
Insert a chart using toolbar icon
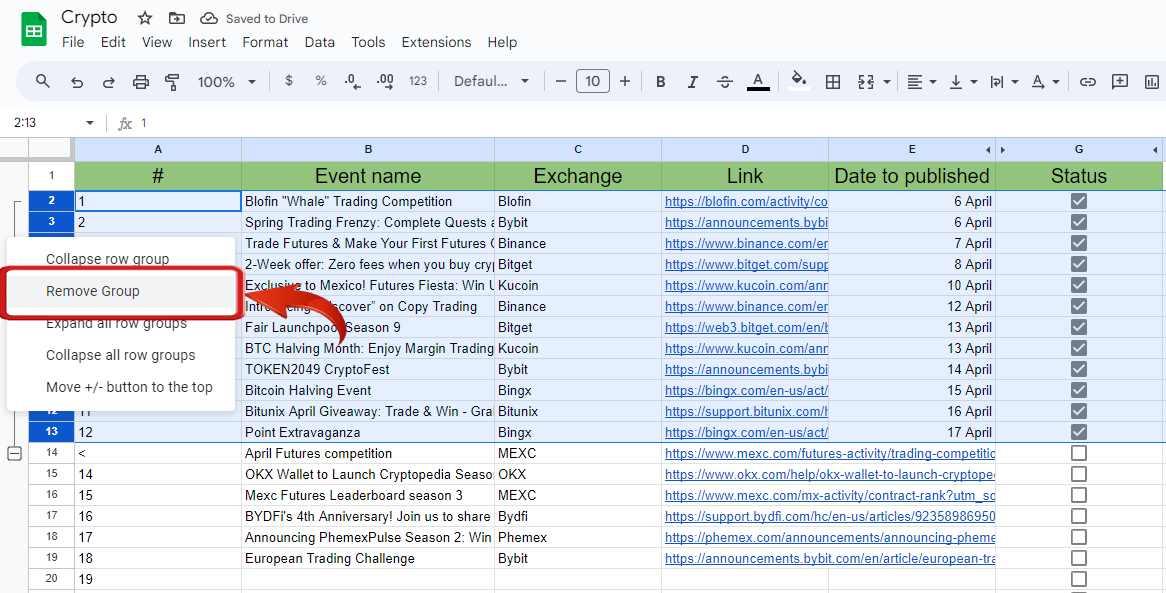1152,82
